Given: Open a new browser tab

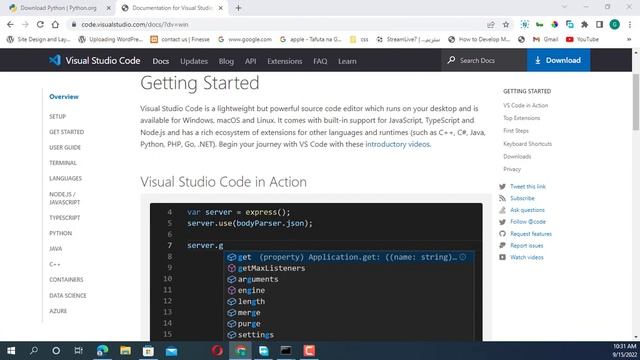Looking at the screenshot, I should click(x=238, y=8).
